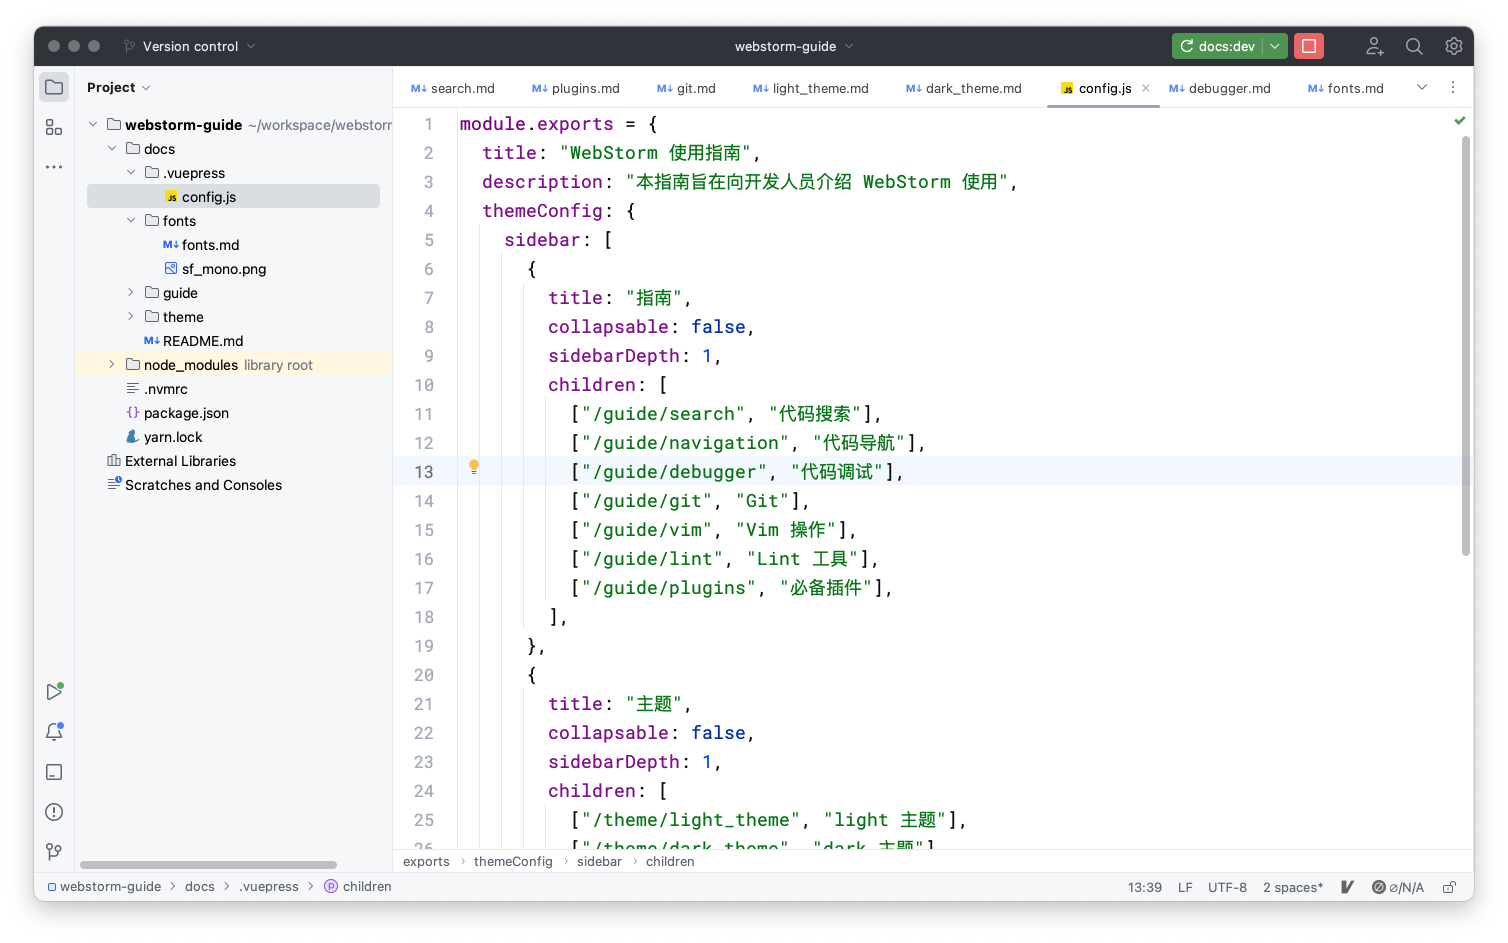Click .vuepress in the navigation bar

tap(269, 887)
